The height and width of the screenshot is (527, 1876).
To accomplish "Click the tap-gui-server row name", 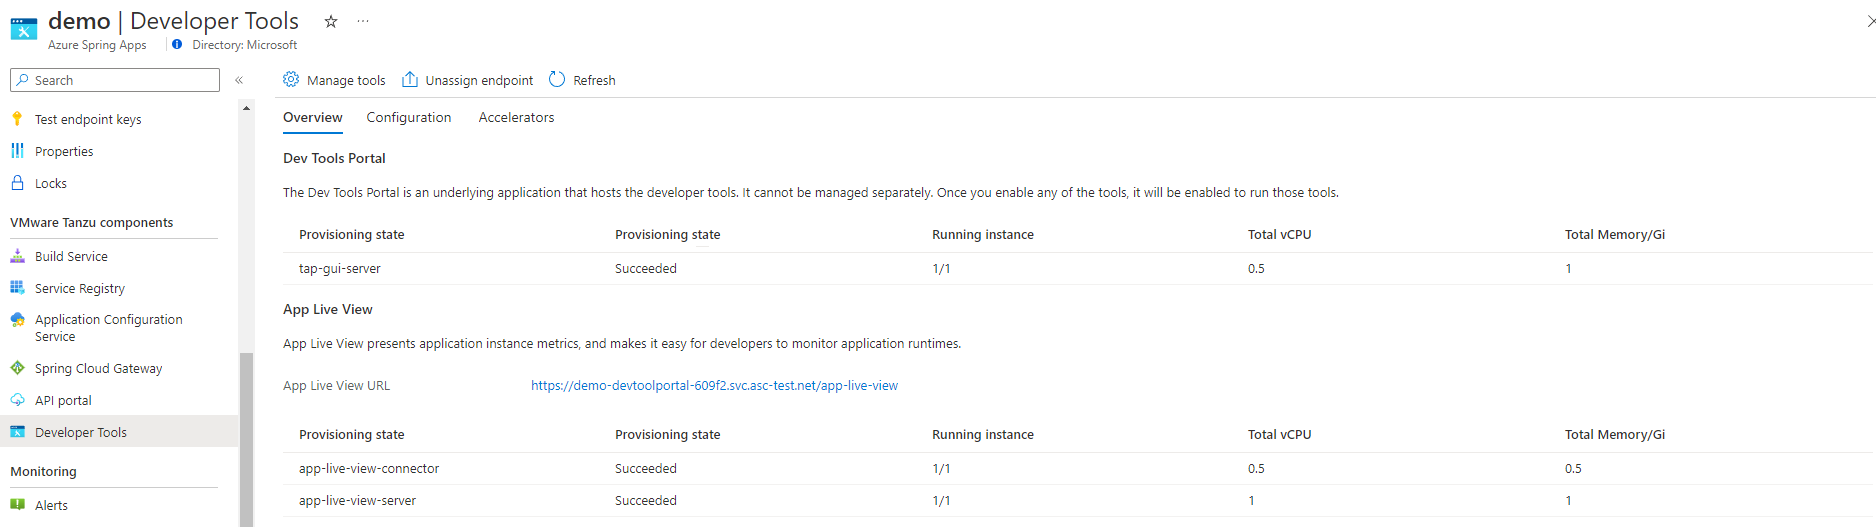I will pos(339,268).
